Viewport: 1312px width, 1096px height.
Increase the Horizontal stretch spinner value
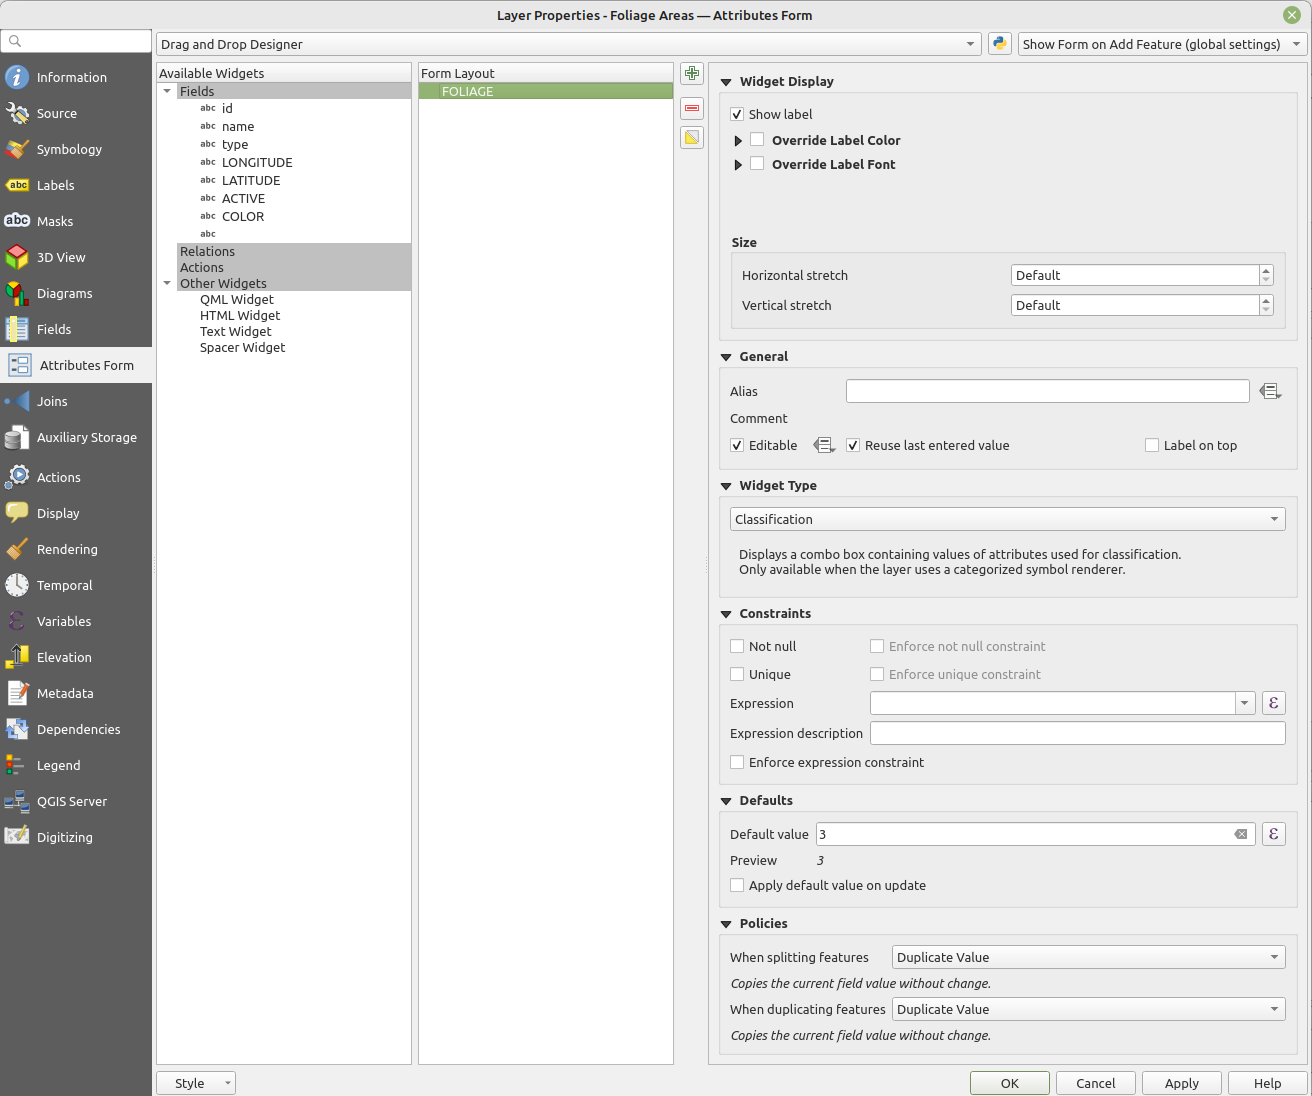point(1266,270)
